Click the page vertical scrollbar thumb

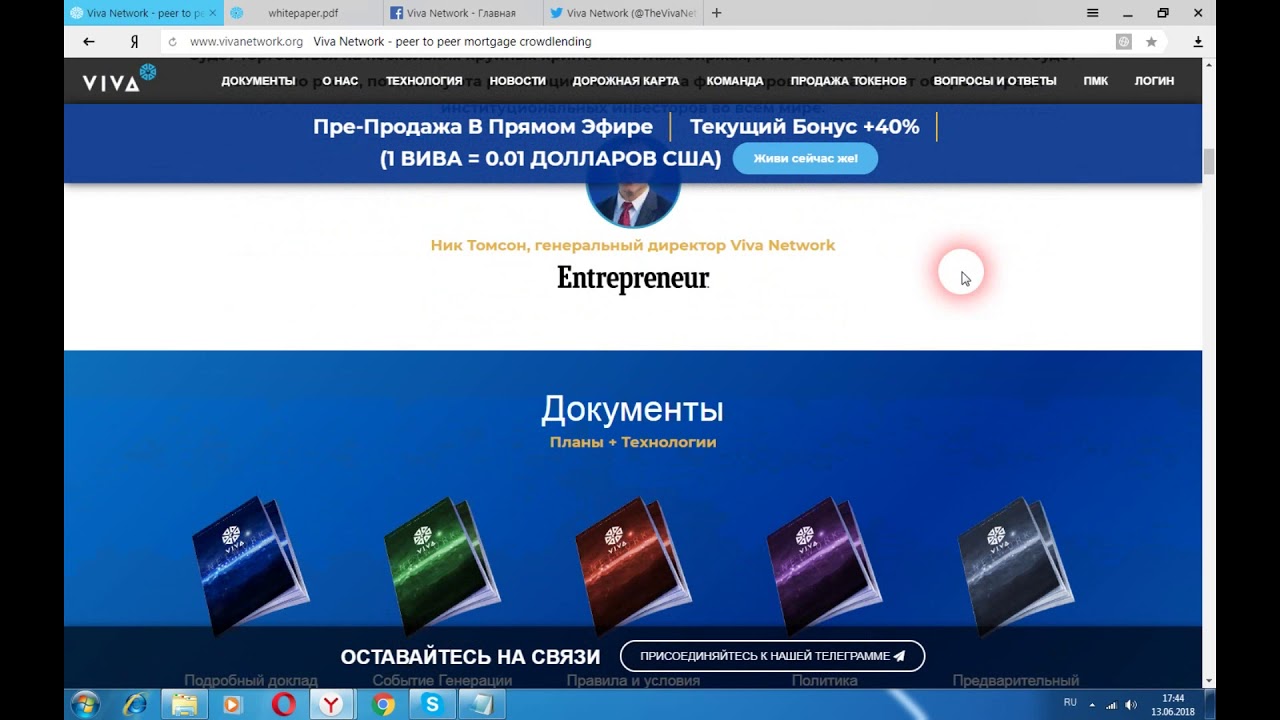point(1209,161)
